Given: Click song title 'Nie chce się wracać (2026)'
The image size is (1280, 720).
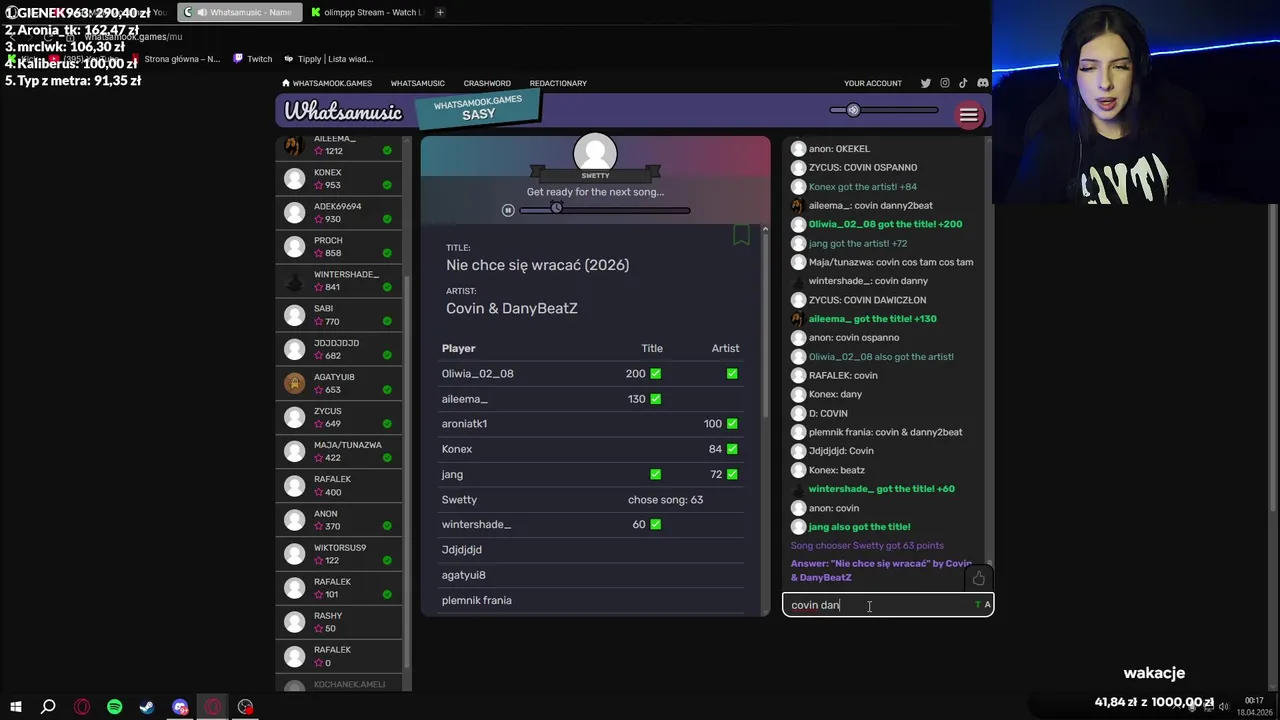Looking at the screenshot, I should (x=537, y=265).
